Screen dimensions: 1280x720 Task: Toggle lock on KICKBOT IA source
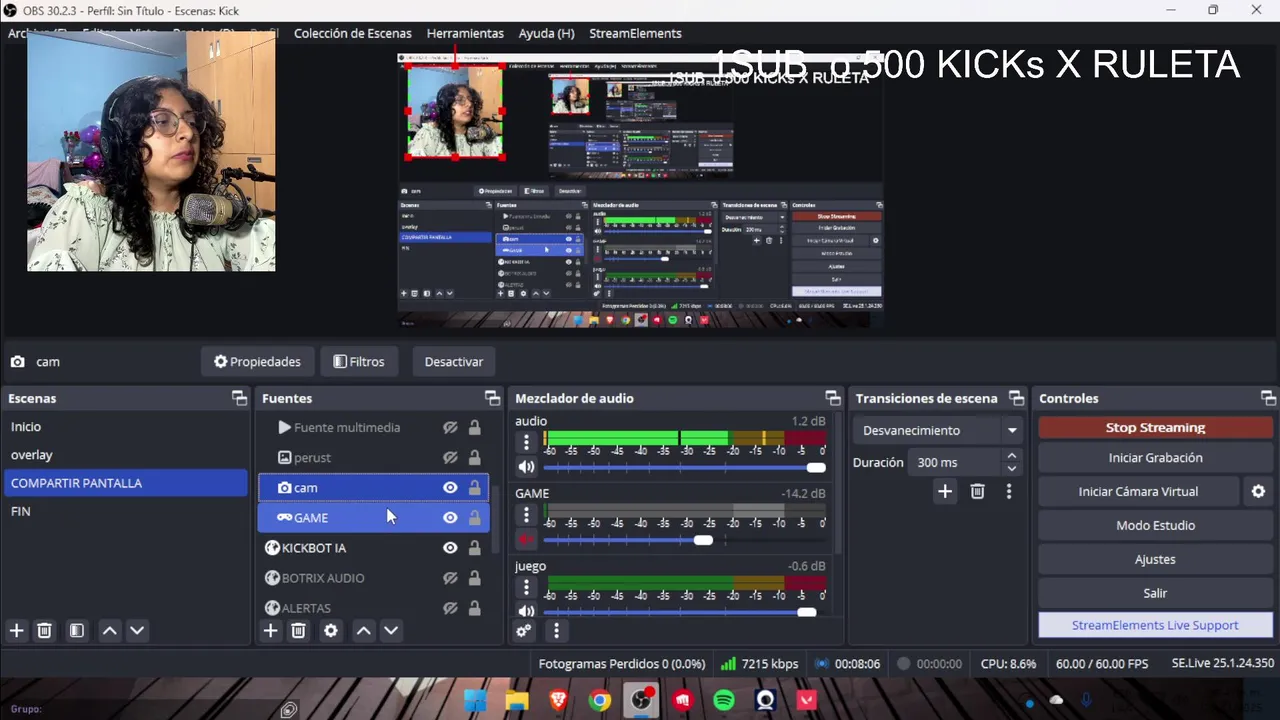point(474,547)
